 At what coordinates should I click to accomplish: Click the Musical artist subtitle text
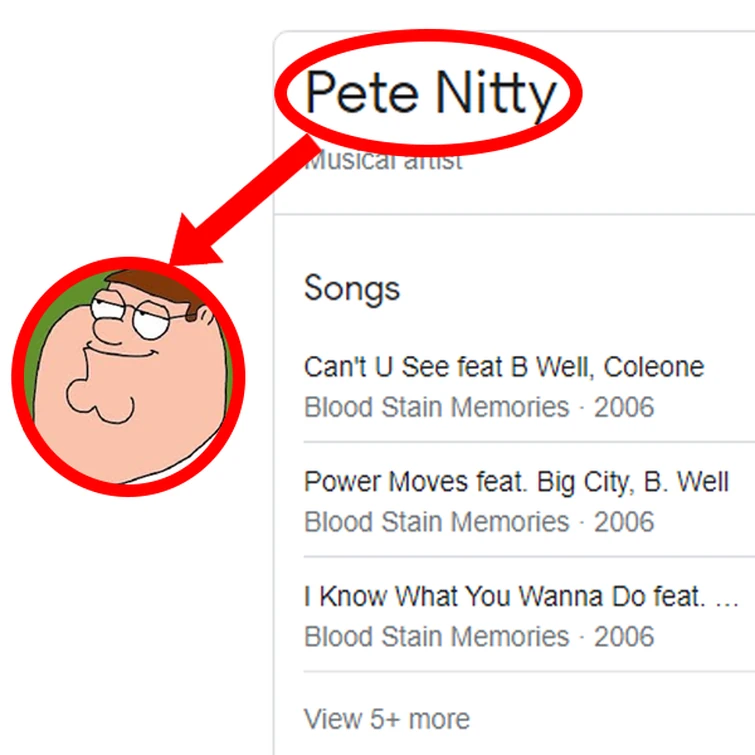384,161
